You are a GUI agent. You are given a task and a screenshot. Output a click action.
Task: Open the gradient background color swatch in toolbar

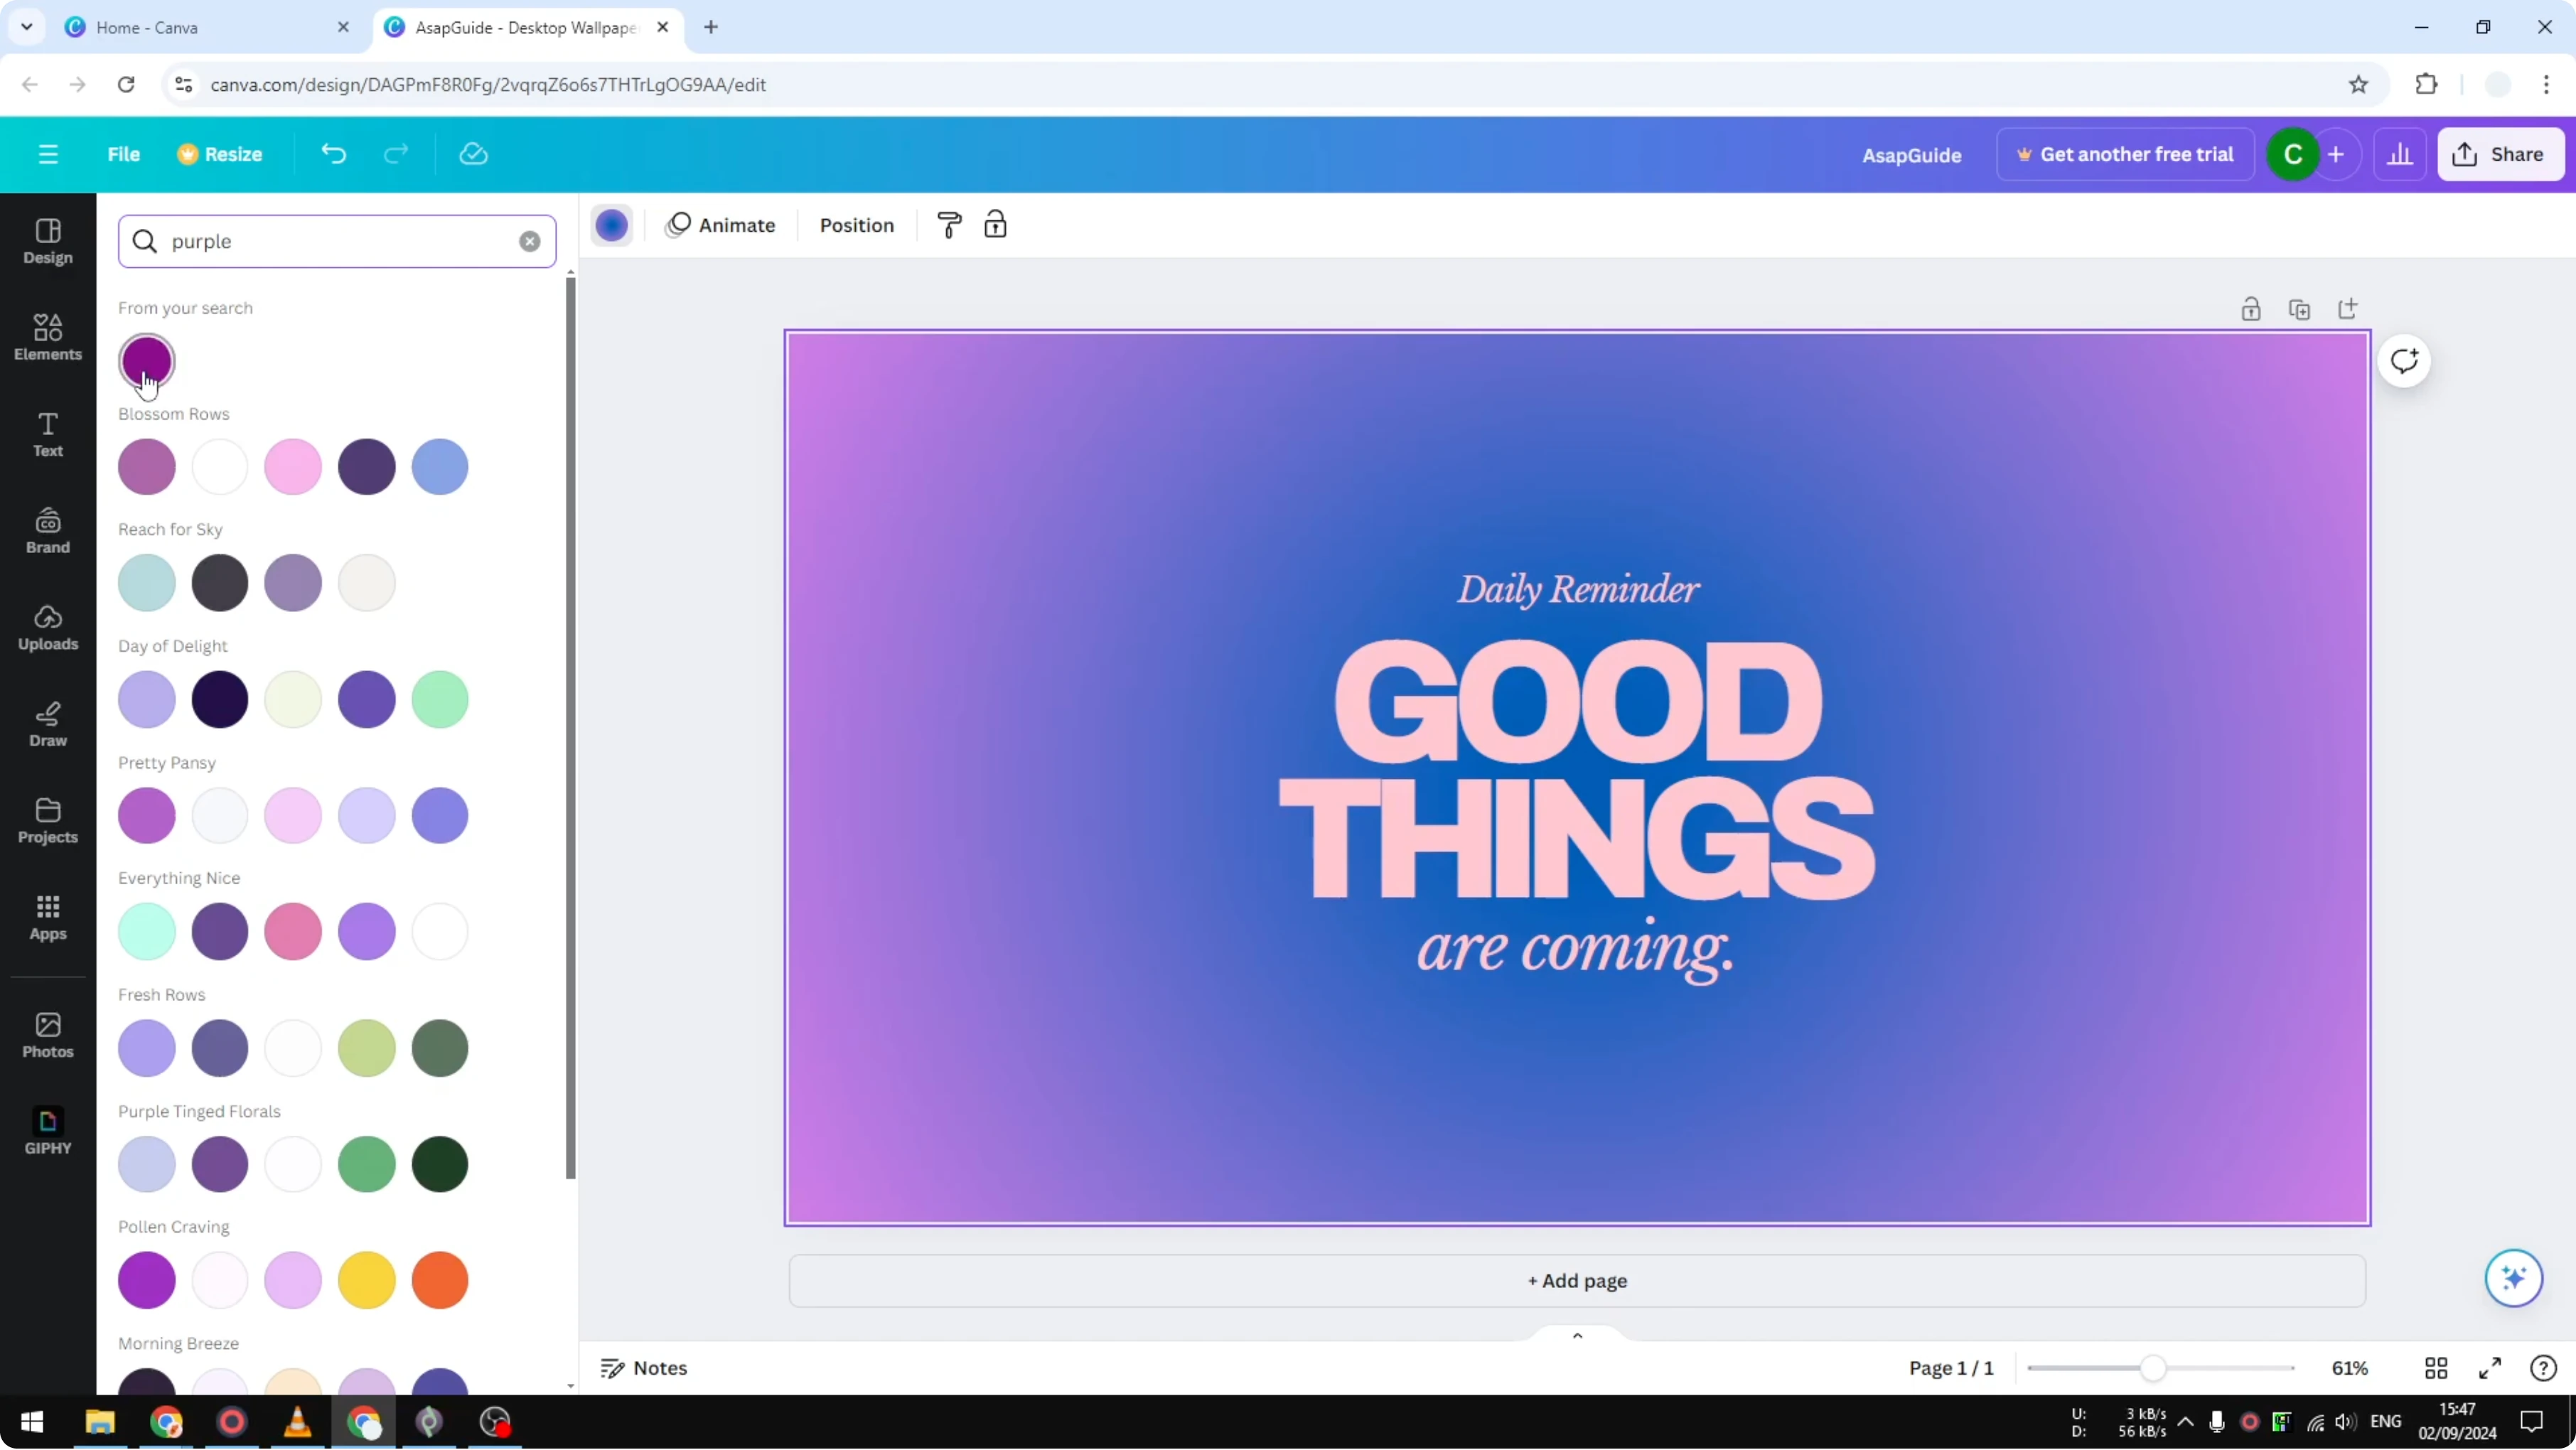(x=612, y=225)
